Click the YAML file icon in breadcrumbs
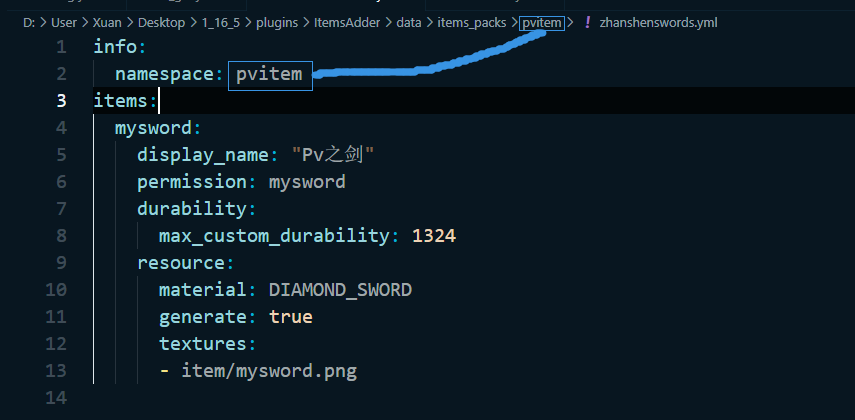This screenshot has width=855, height=420. coord(587,22)
